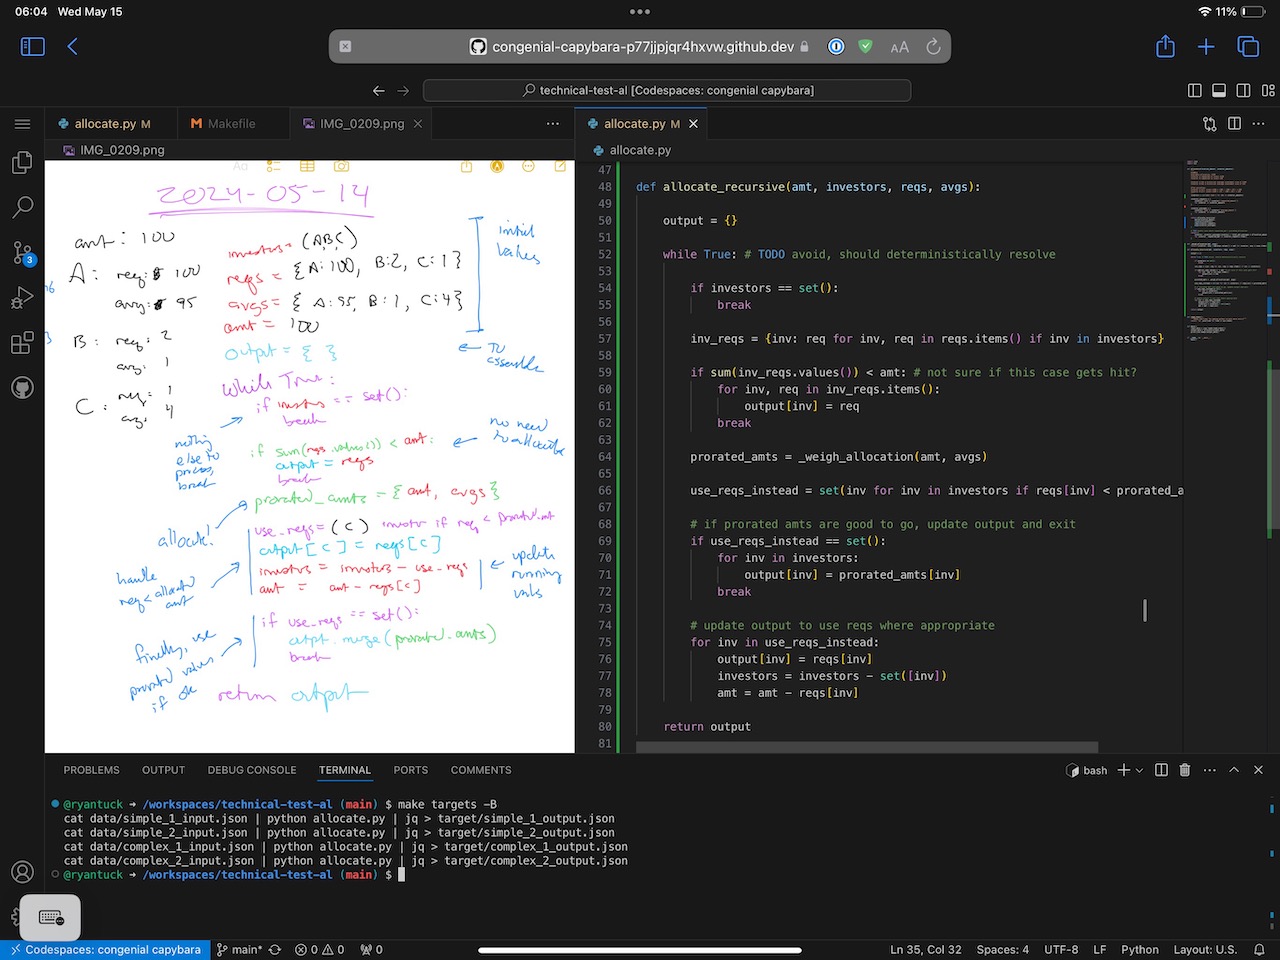Open the Extensions view

click(x=22, y=343)
